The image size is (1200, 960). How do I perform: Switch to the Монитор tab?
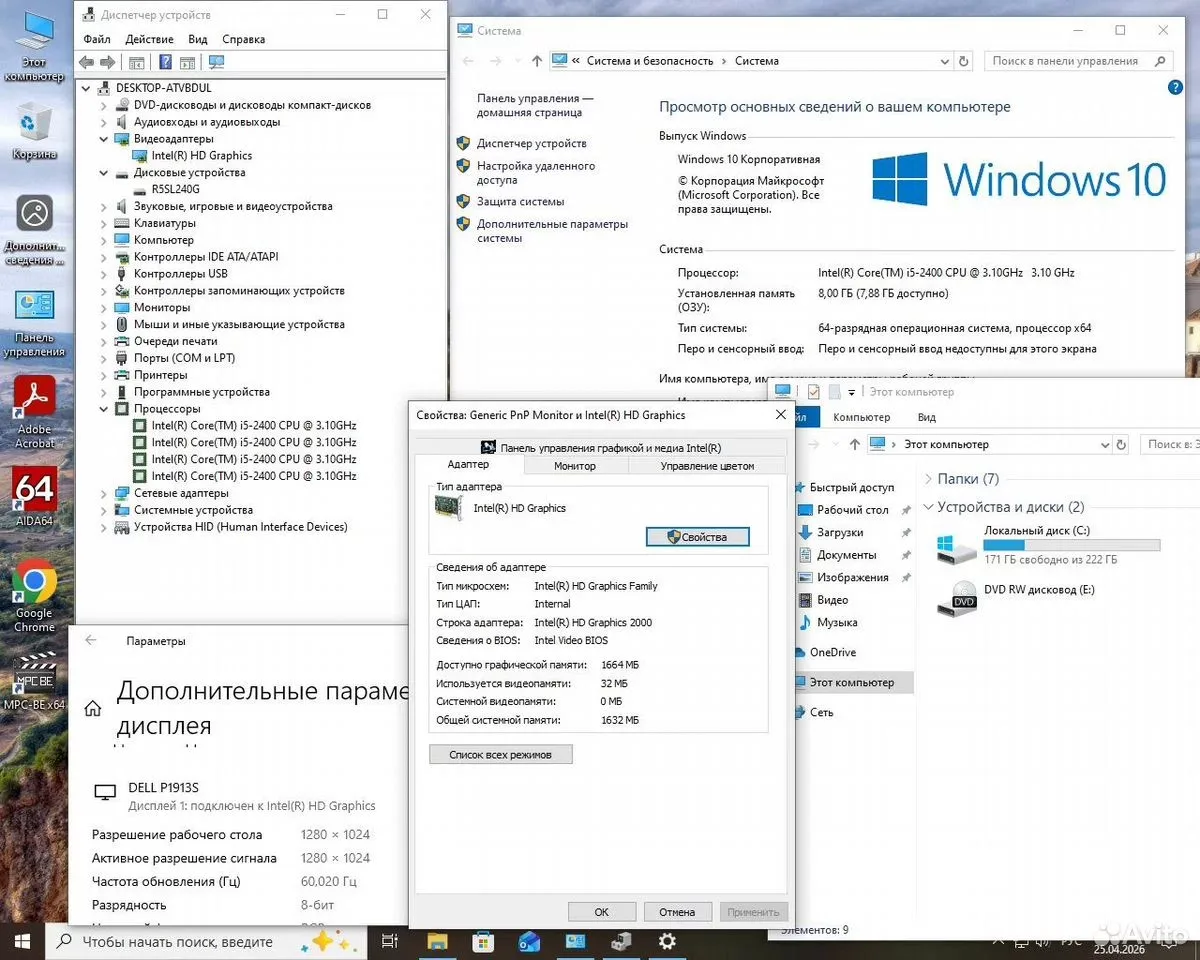575,466
